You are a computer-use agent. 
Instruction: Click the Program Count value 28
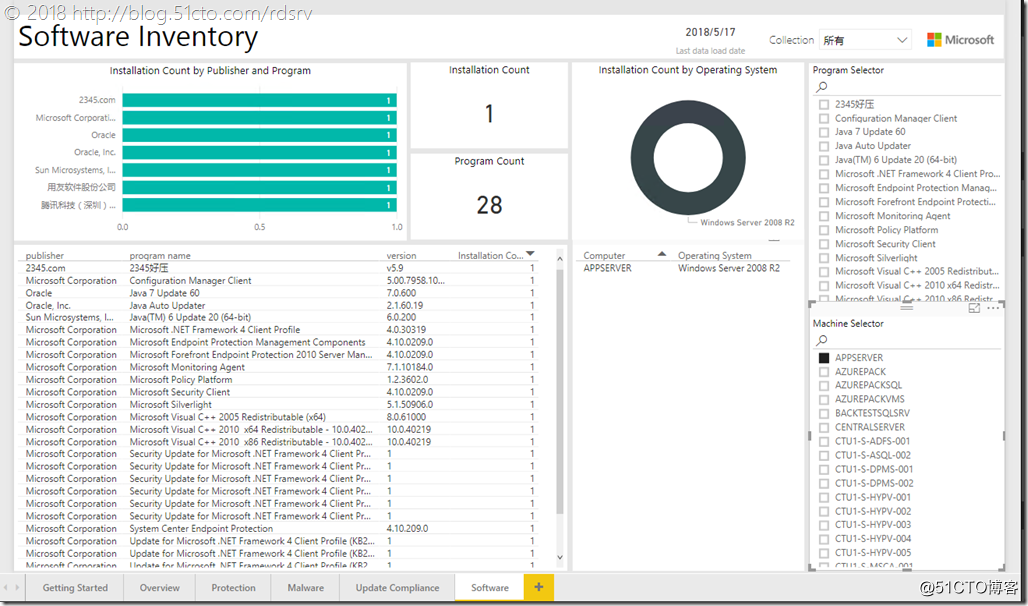click(489, 205)
